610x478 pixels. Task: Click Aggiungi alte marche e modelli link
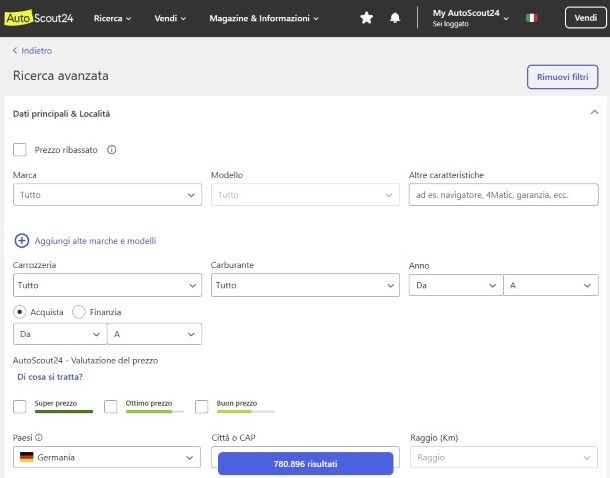coord(95,241)
